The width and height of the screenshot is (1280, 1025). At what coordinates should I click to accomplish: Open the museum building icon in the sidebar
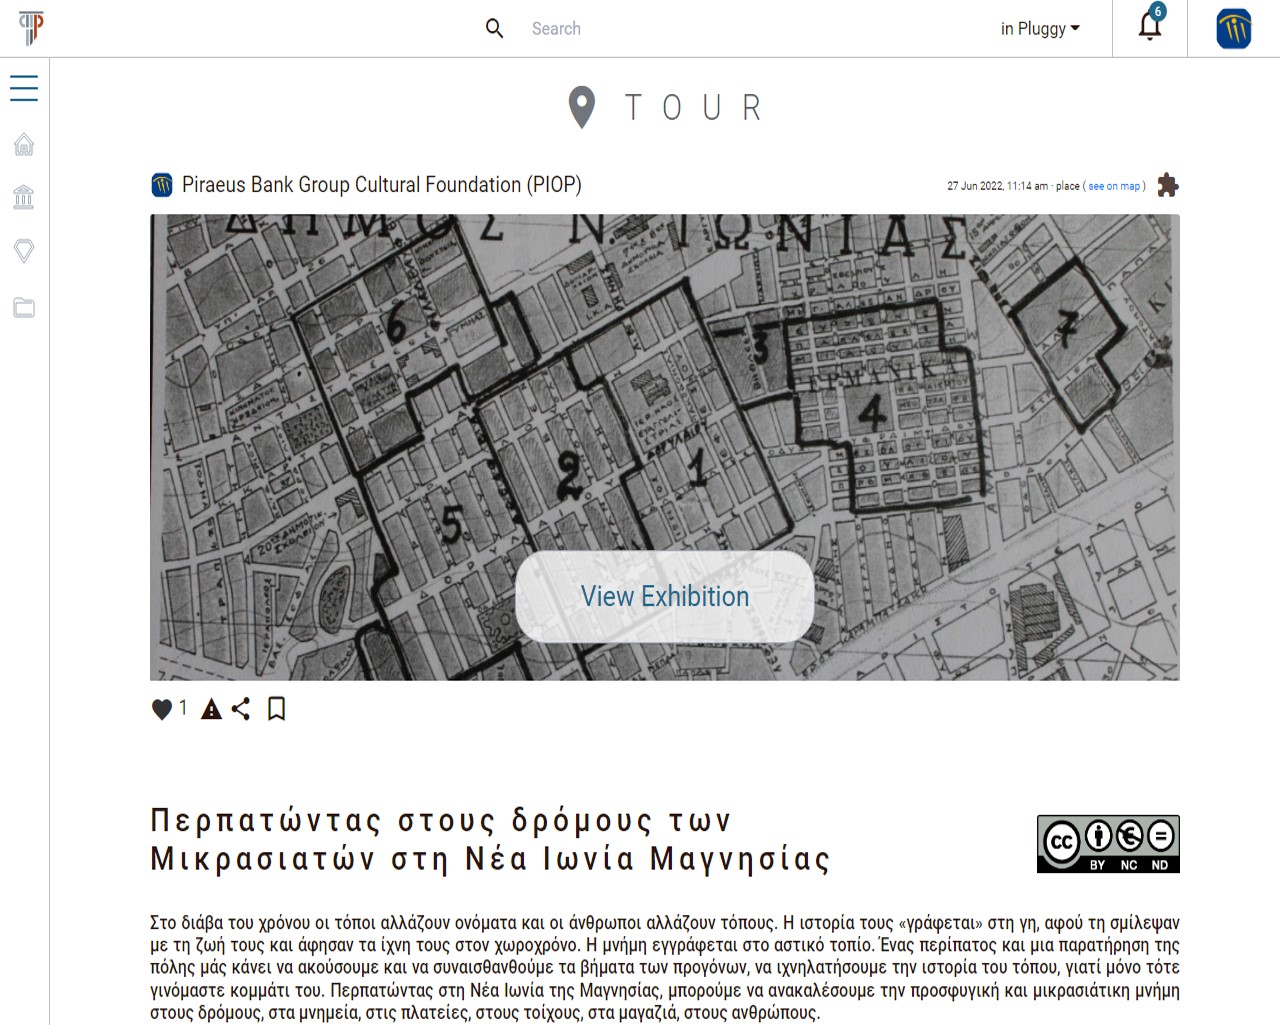pyautogui.click(x=24, y=197)
